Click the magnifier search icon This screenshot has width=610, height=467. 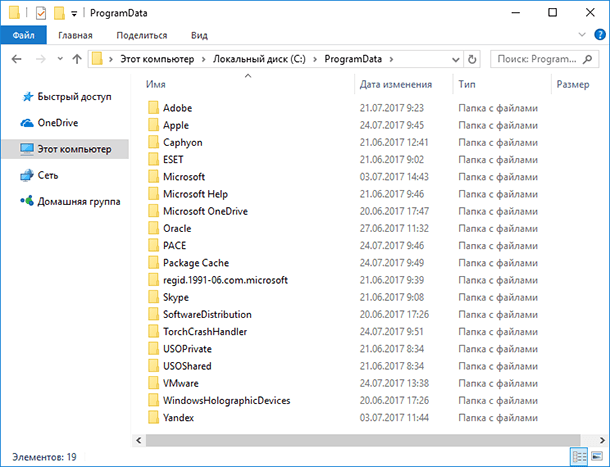coord(587,59)
